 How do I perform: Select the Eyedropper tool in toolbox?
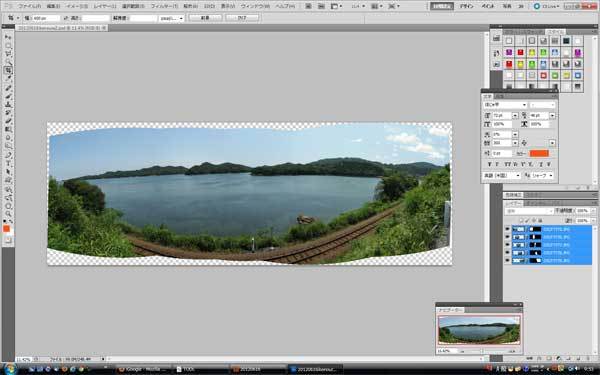[8, 78]
